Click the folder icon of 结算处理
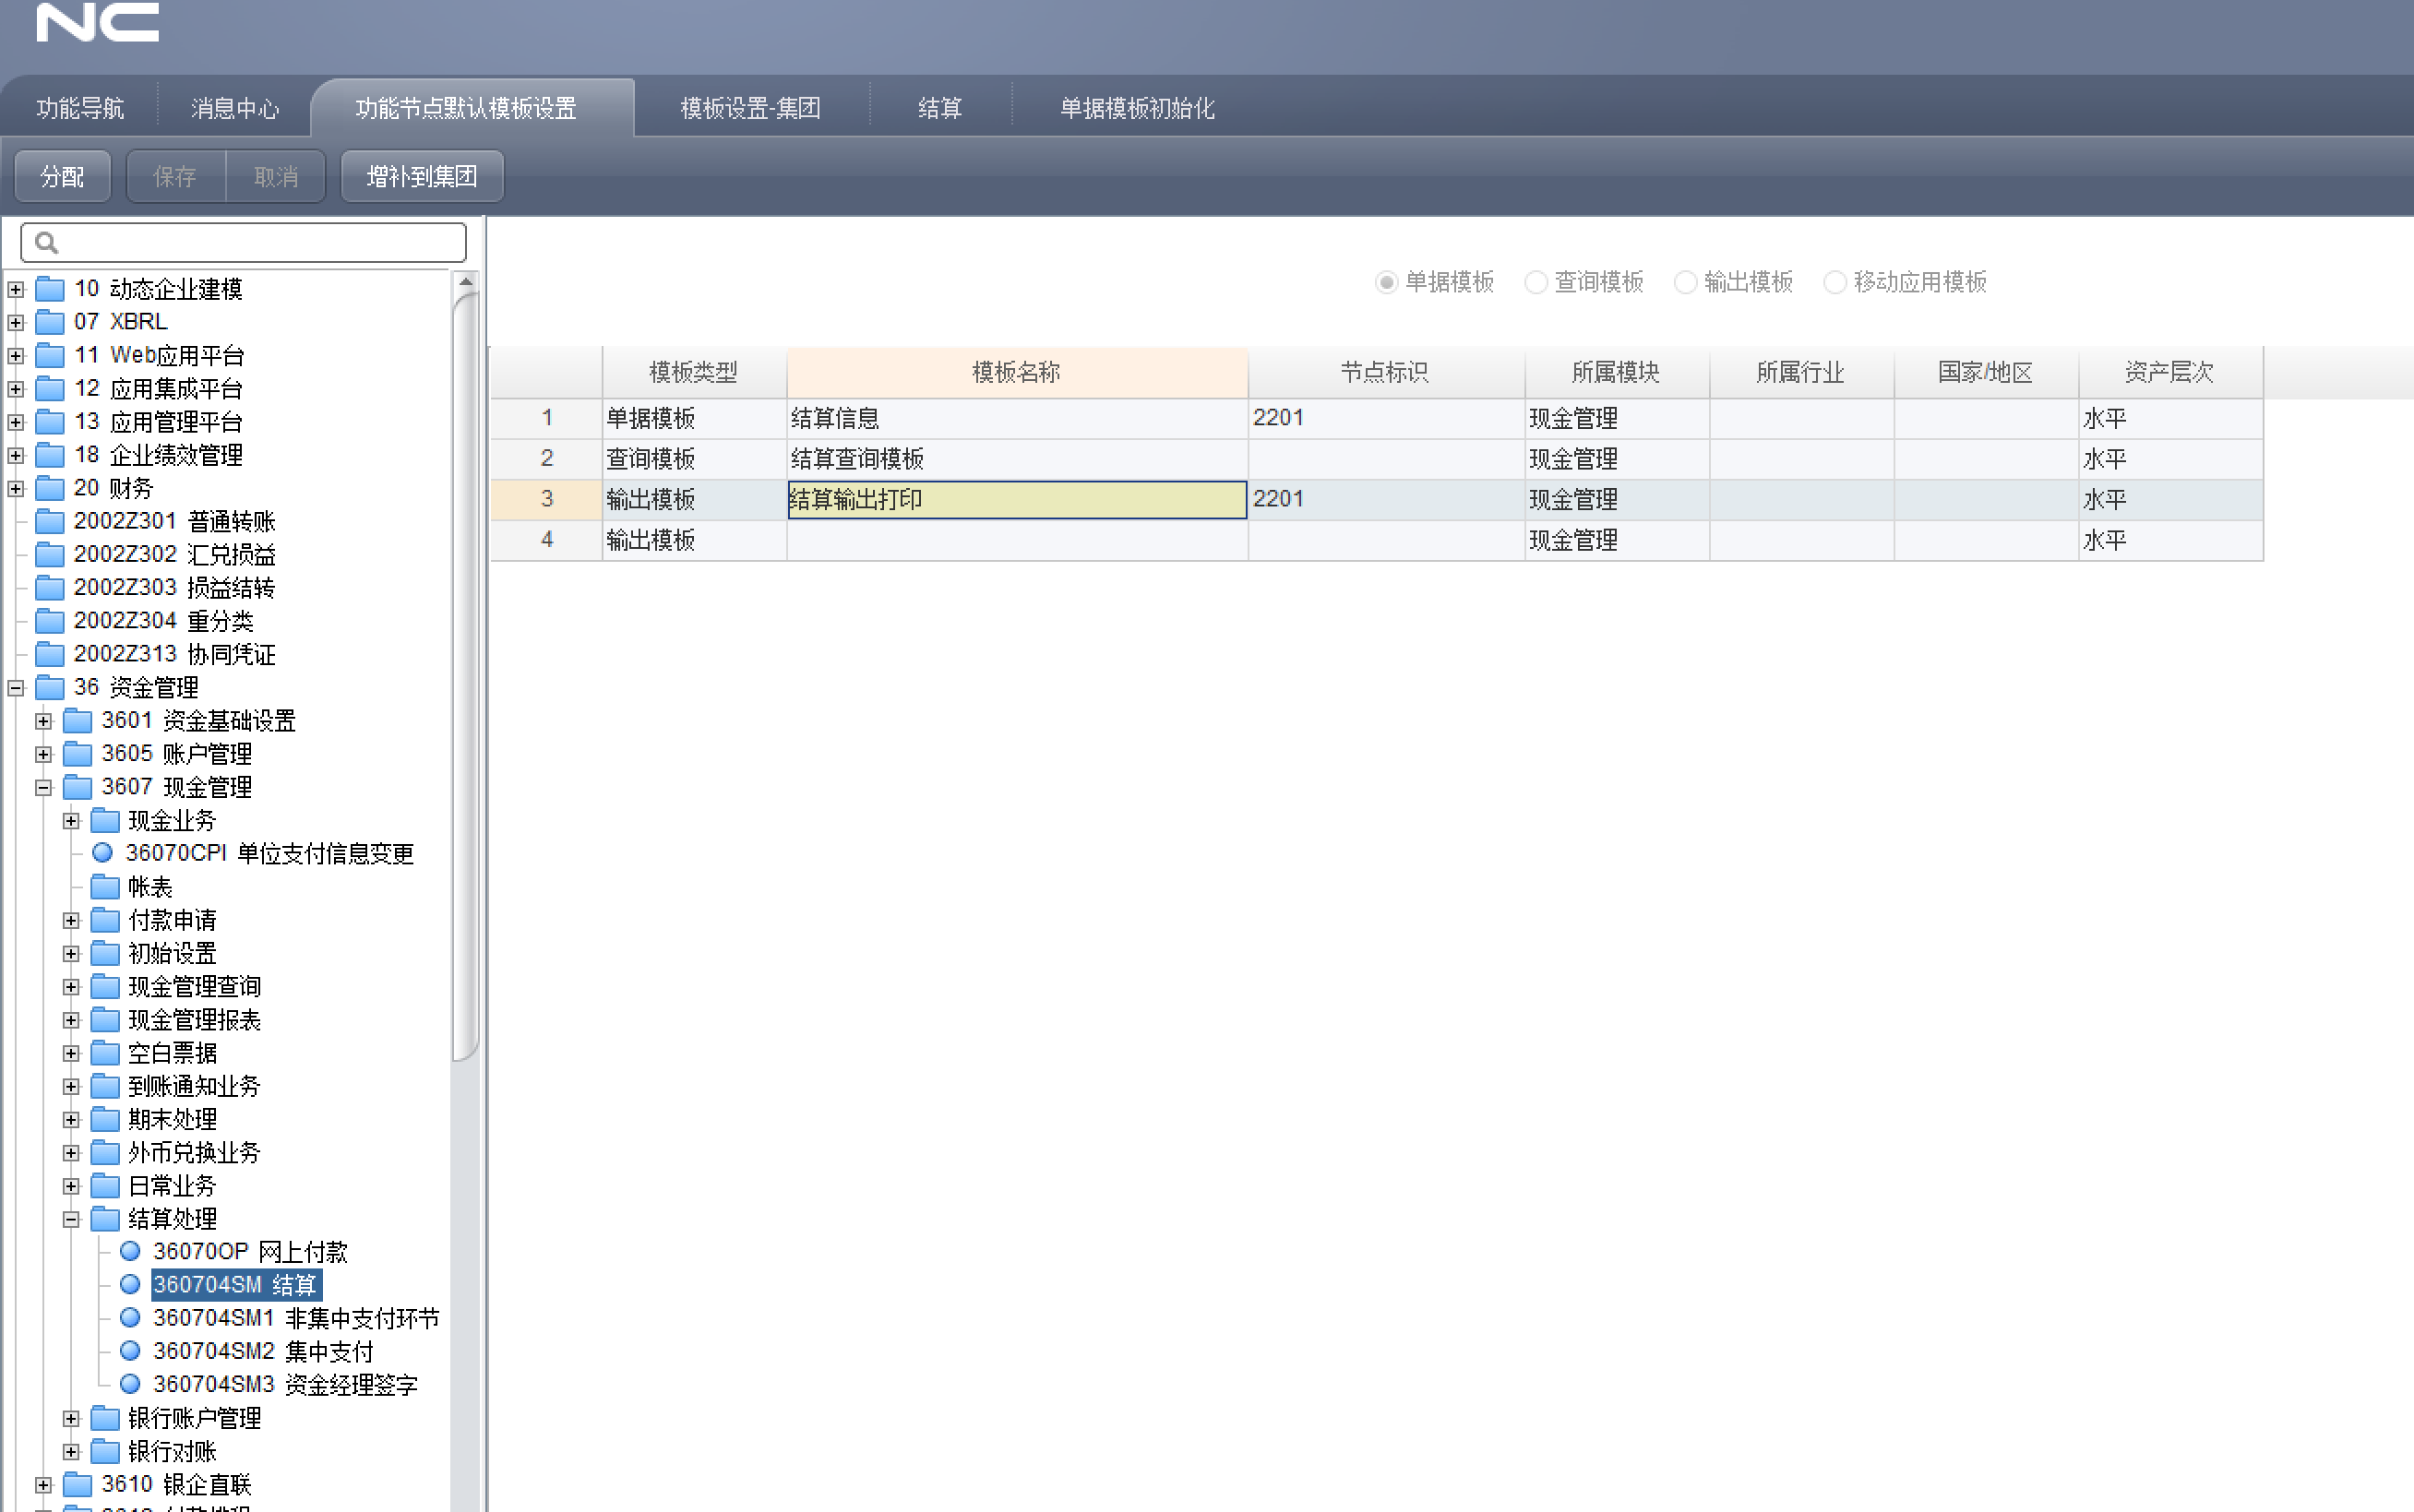The height and width of the screenshot is (1512, 2414). coord(105,1218)
